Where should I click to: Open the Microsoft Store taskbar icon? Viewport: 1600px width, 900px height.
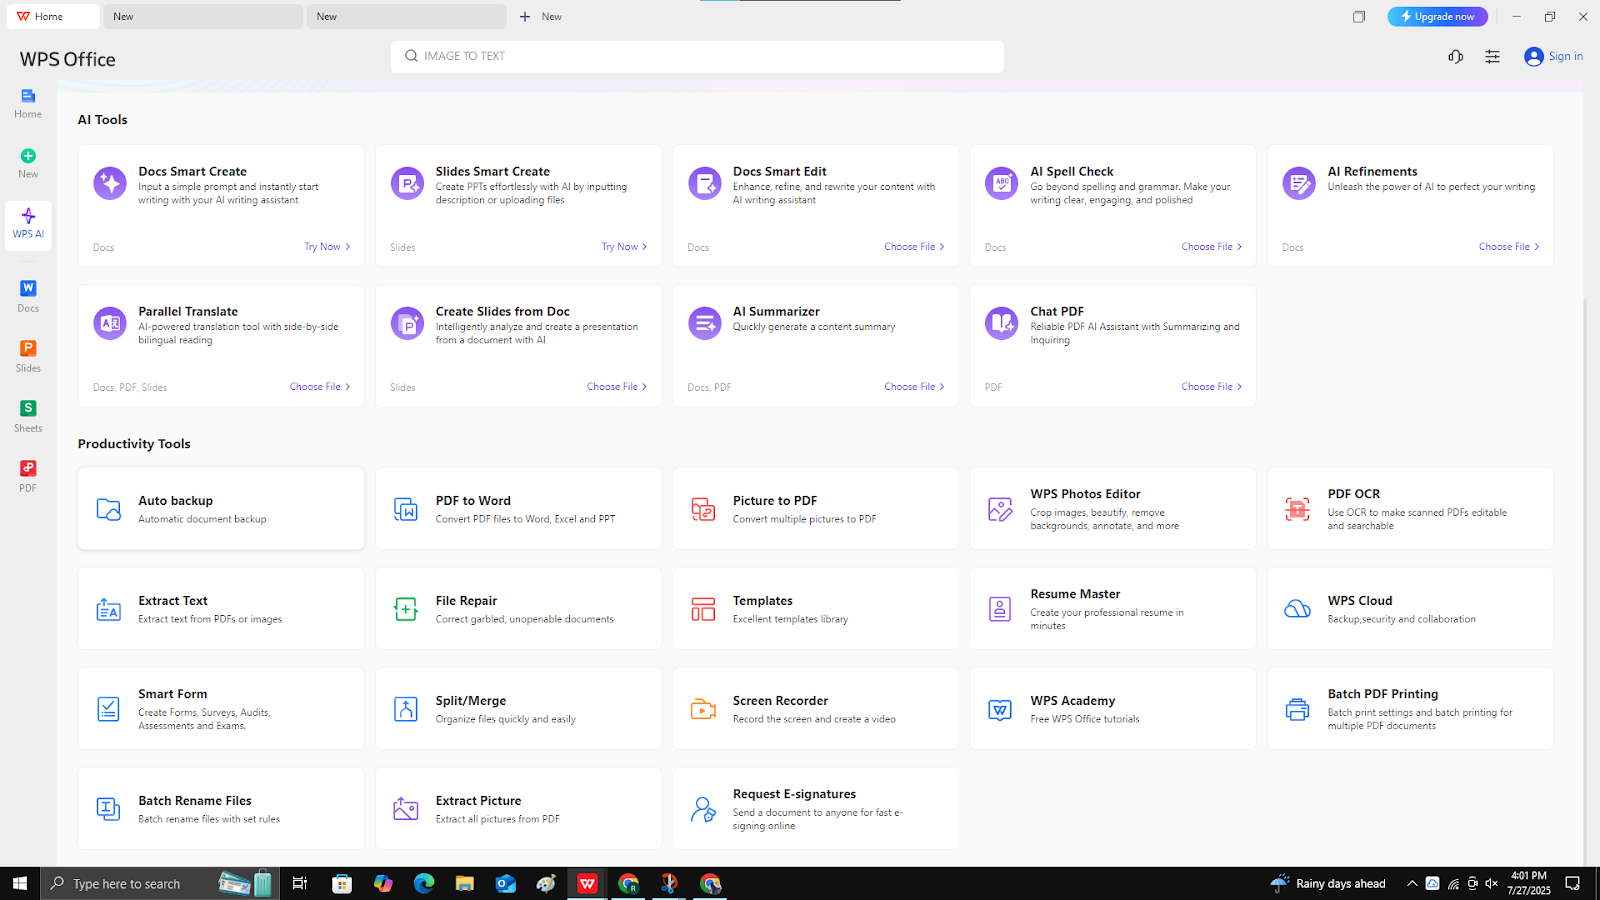point(342,883)
